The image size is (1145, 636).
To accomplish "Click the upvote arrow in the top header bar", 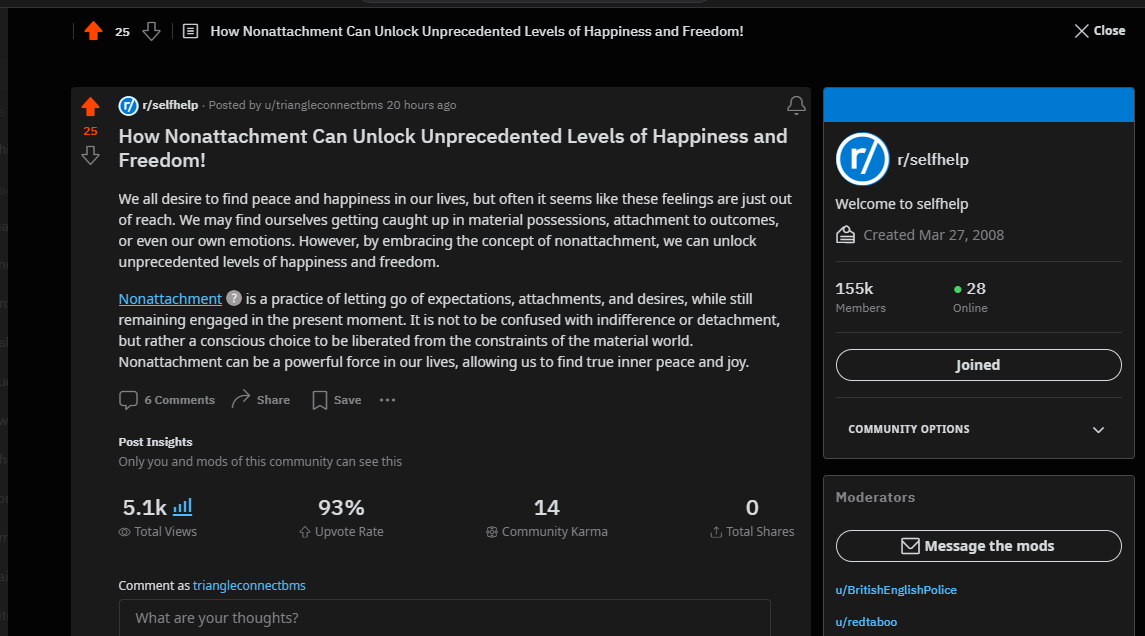I will (93, 31).
